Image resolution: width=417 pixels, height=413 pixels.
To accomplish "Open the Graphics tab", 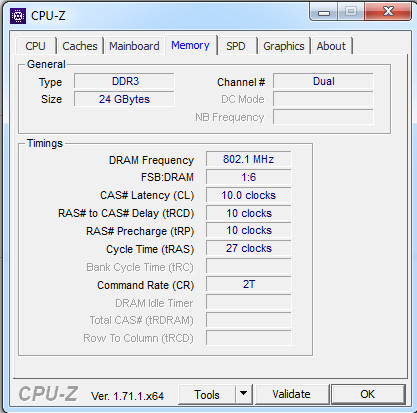I will [x=284, y=46].
